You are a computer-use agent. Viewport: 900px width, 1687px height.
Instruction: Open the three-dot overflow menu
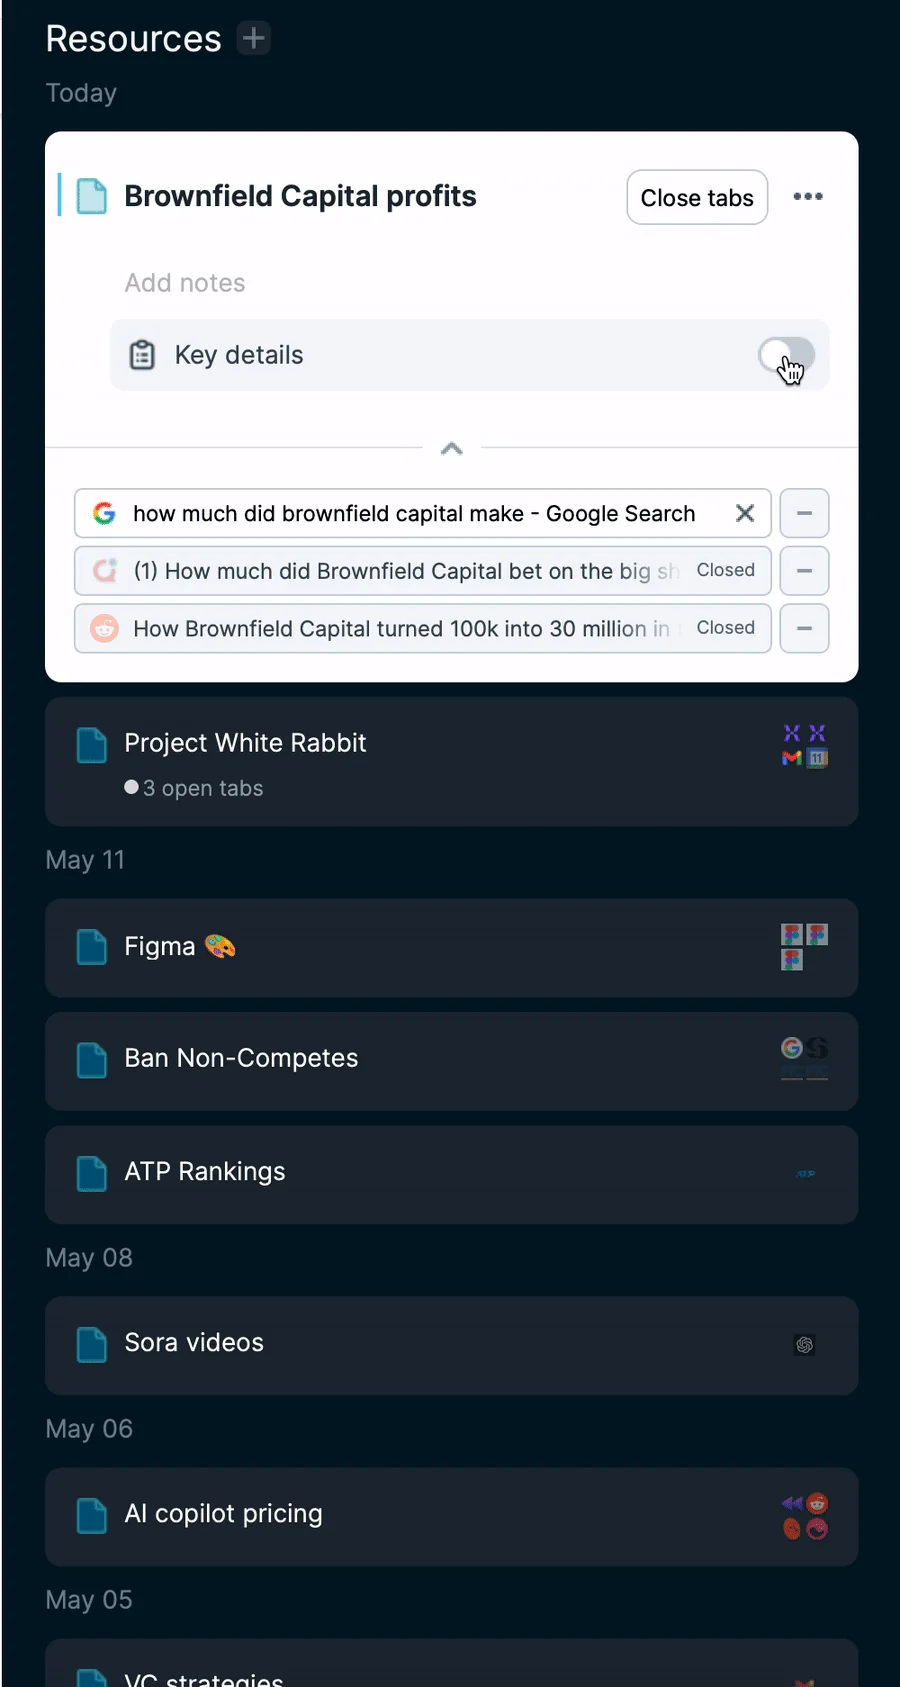coord(808,197)
